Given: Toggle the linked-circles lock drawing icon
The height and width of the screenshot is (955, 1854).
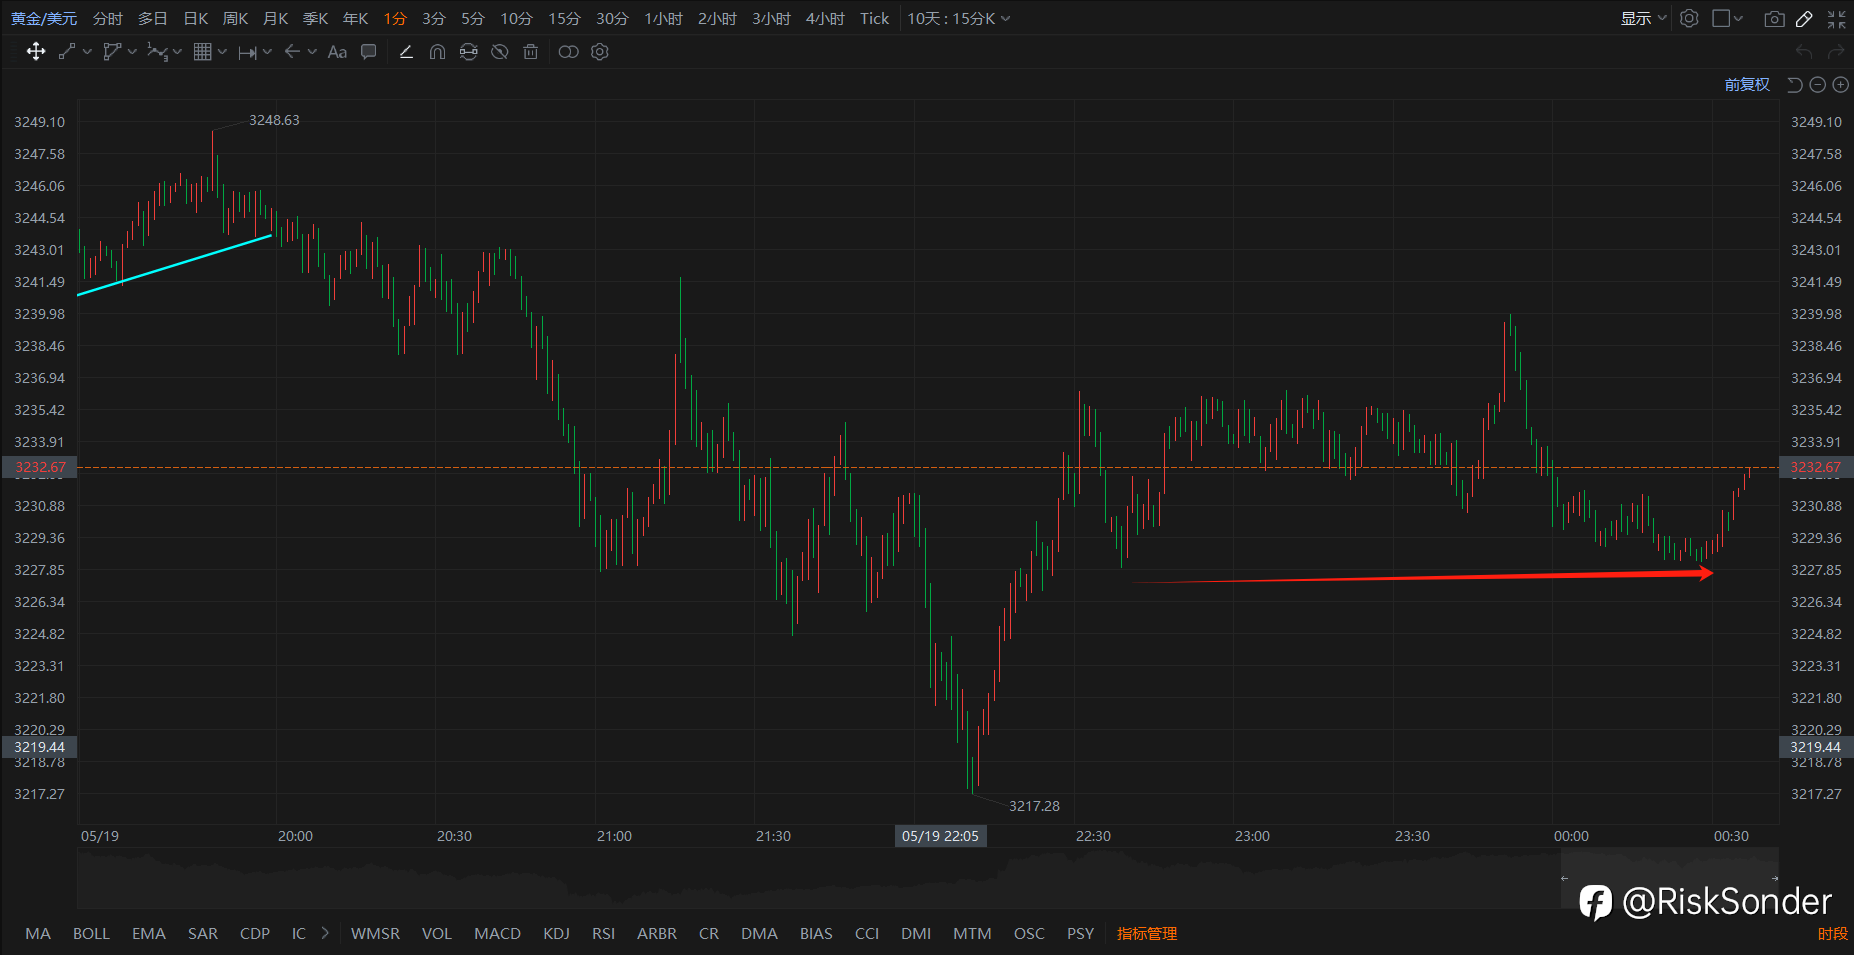Looking at the screenshot, I should tap(568, 52).
